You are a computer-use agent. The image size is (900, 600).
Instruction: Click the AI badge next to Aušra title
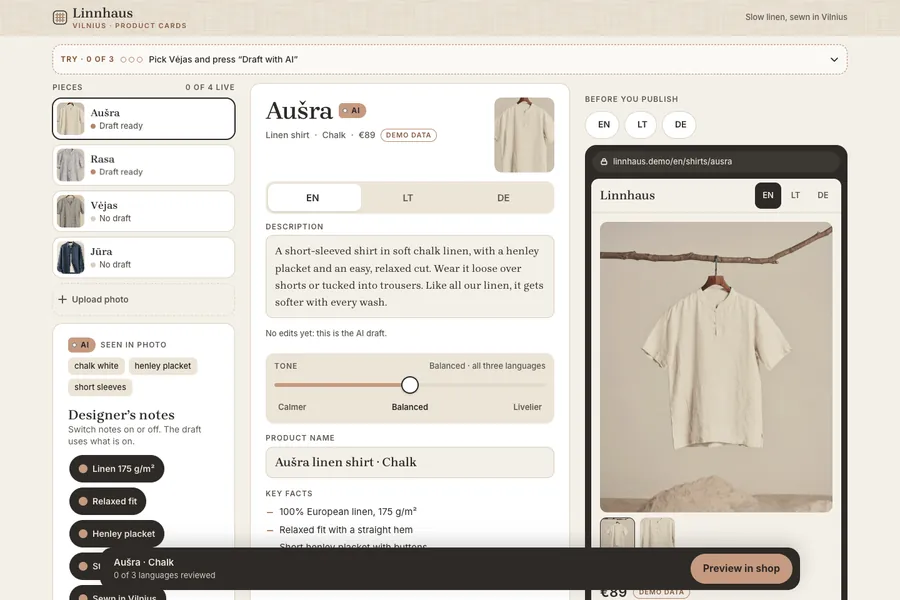coord(352,110)
